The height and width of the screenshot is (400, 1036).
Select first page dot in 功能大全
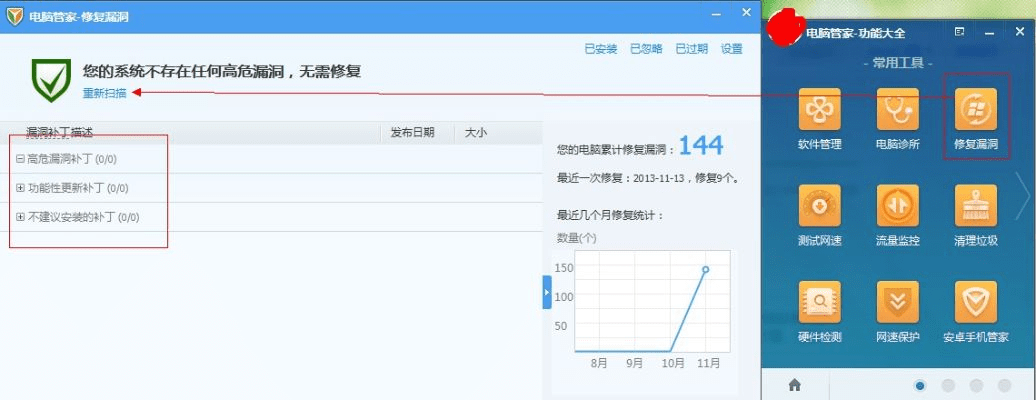point(920,385)
